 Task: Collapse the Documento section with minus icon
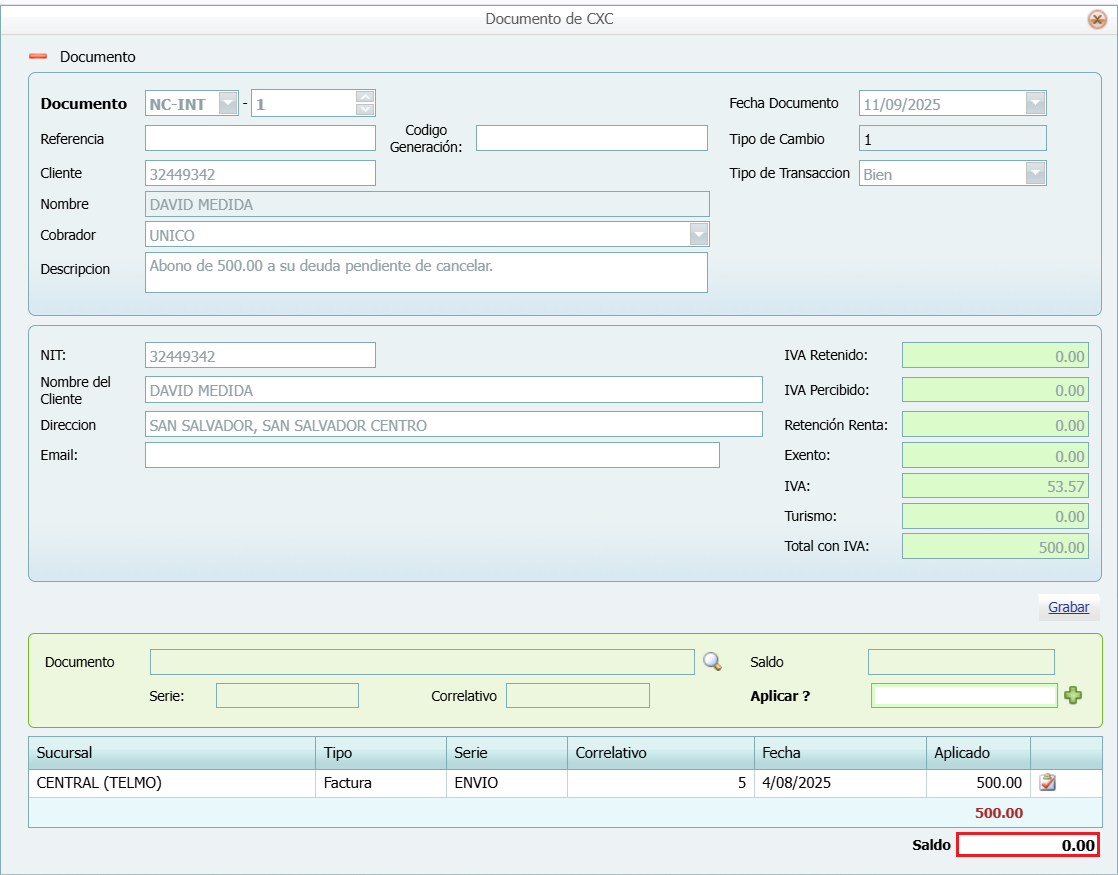[38, 57]
